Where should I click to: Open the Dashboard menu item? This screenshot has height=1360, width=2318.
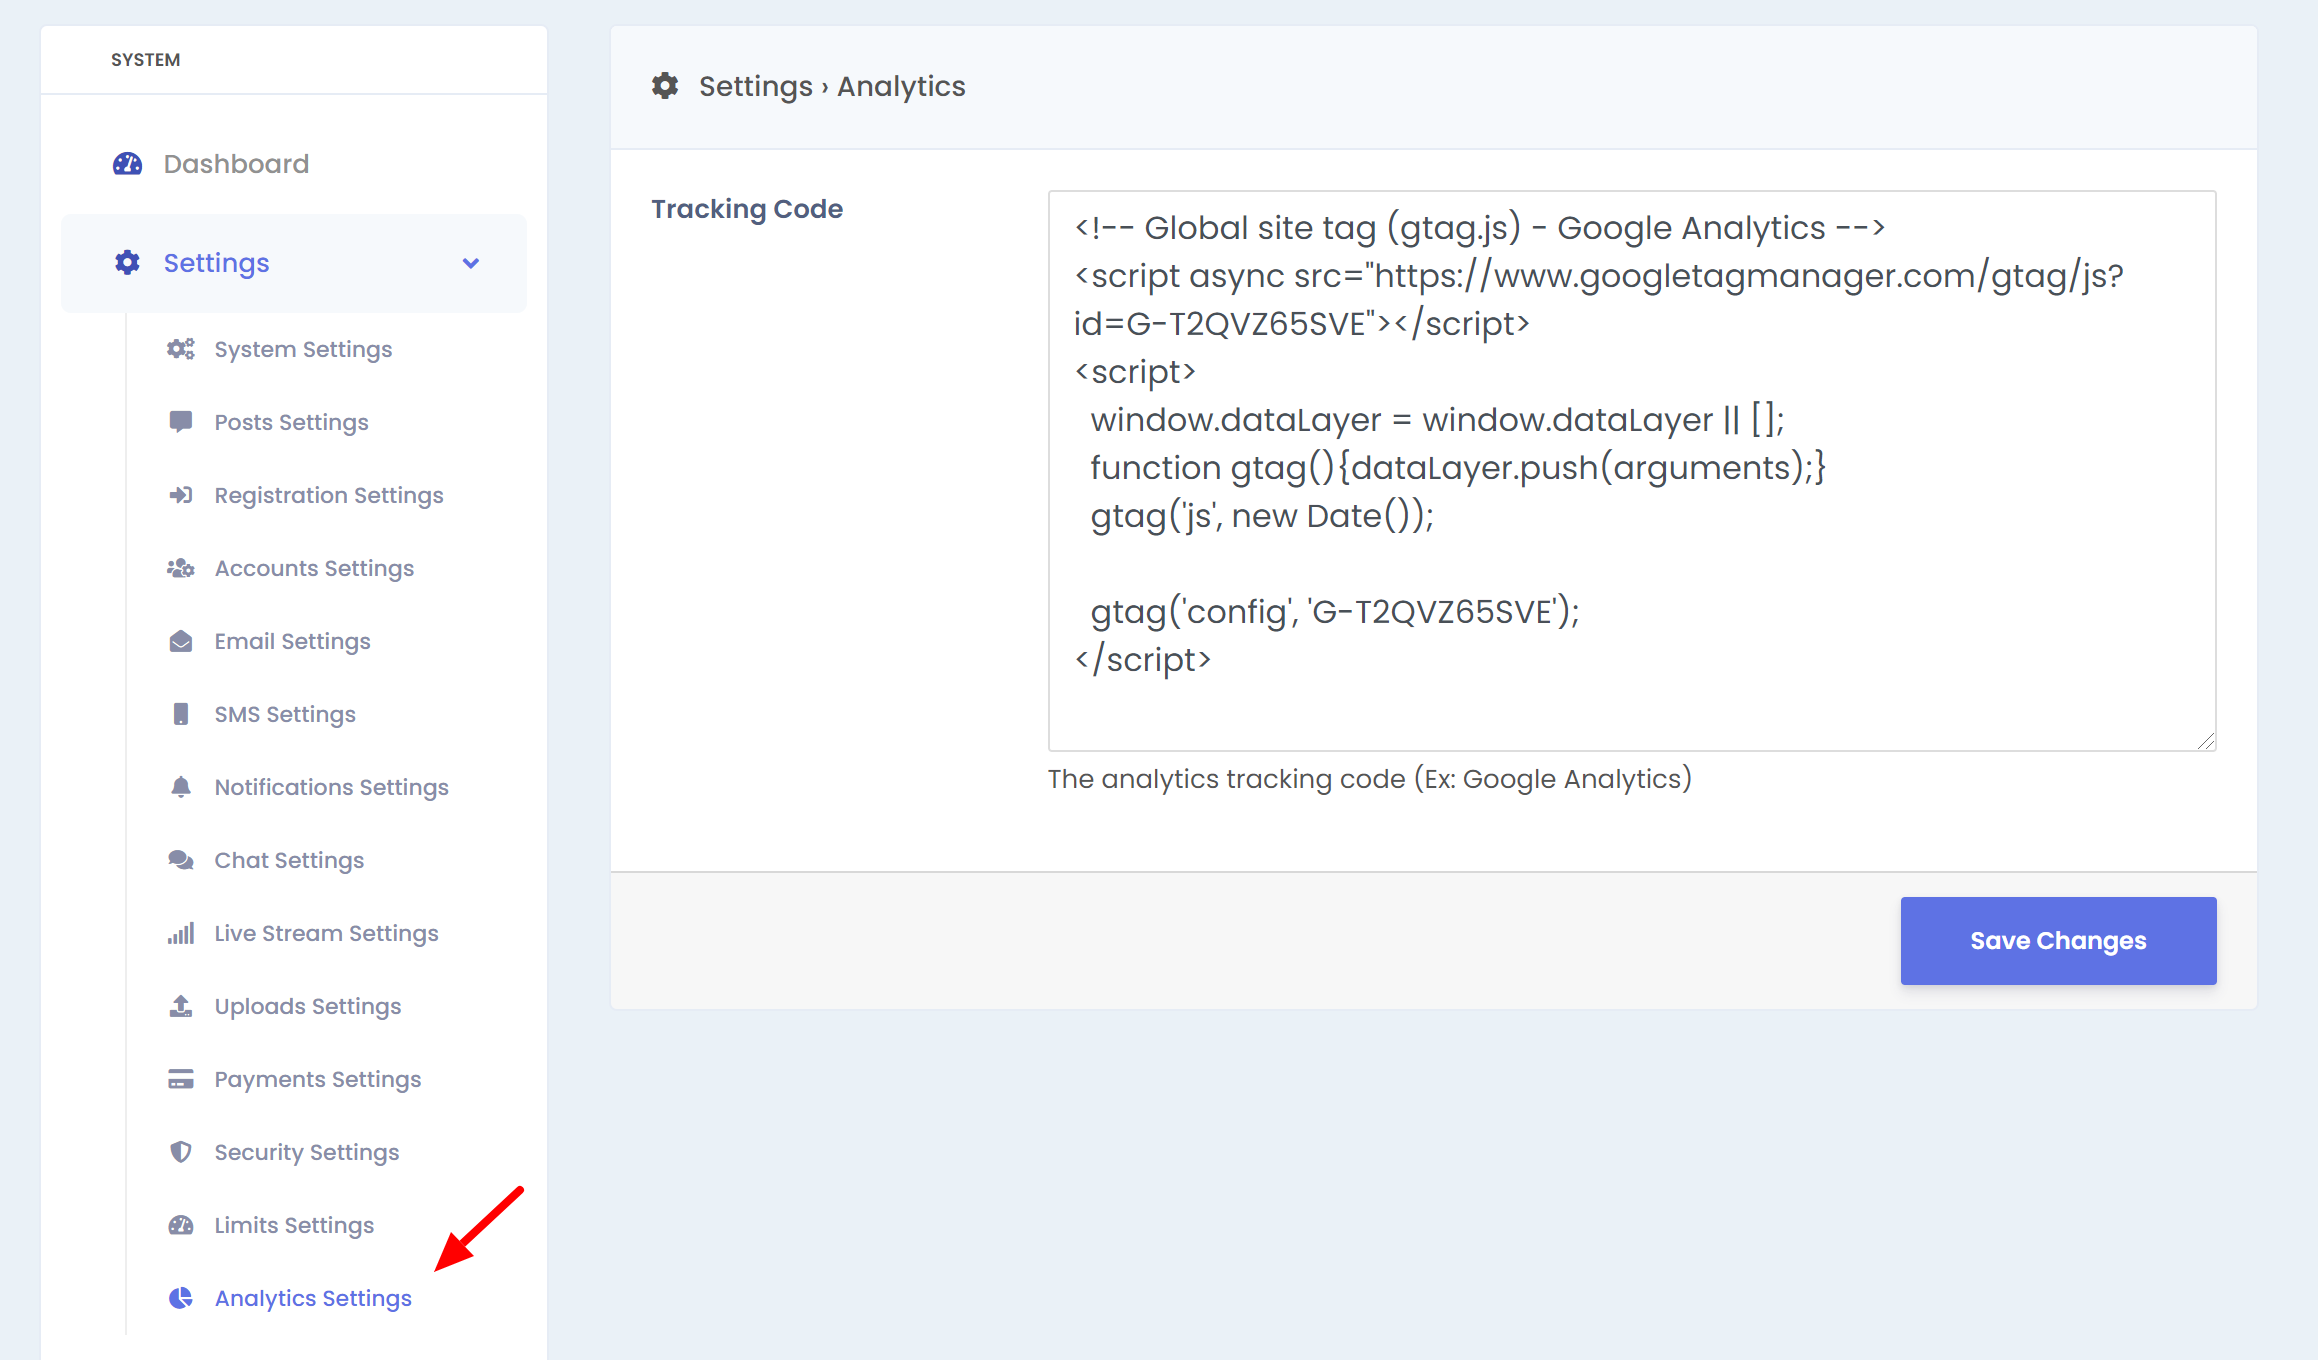tap(294, 163)
